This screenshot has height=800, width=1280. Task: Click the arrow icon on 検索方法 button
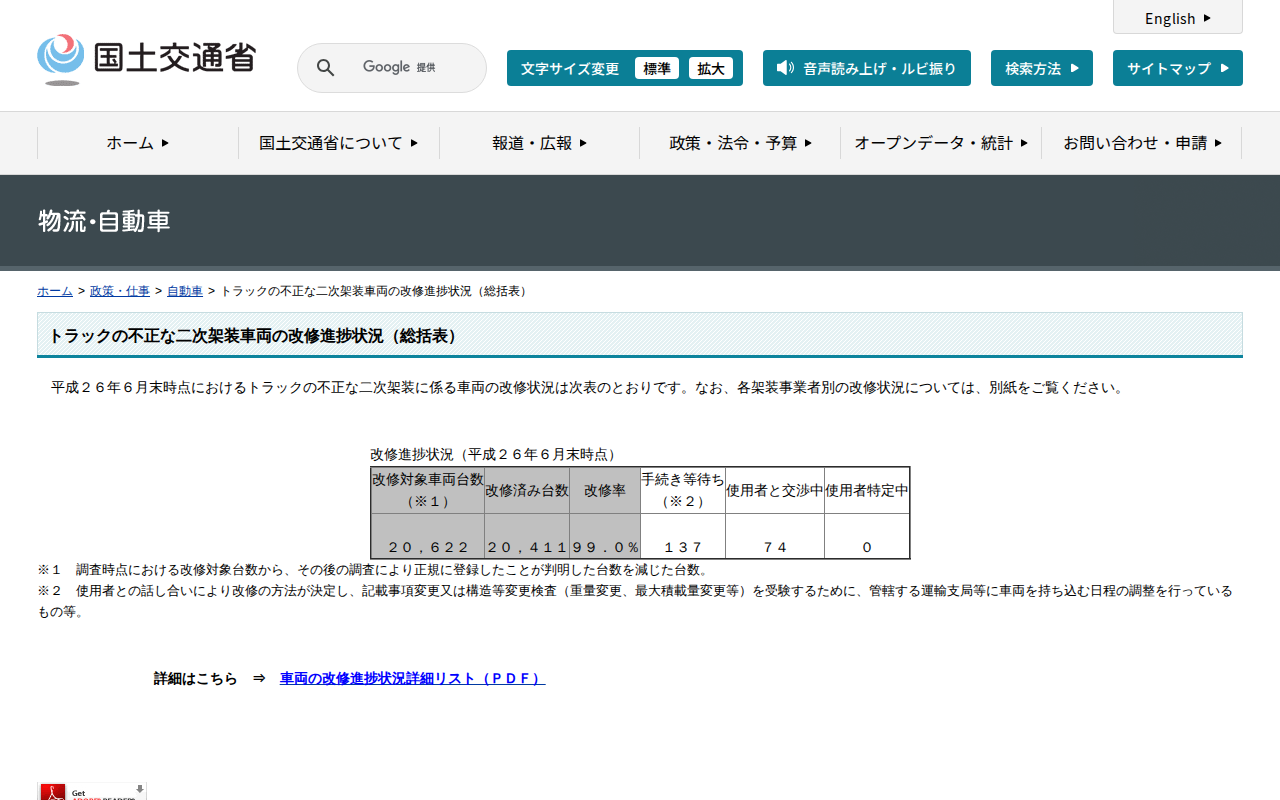pos(1075,68)
